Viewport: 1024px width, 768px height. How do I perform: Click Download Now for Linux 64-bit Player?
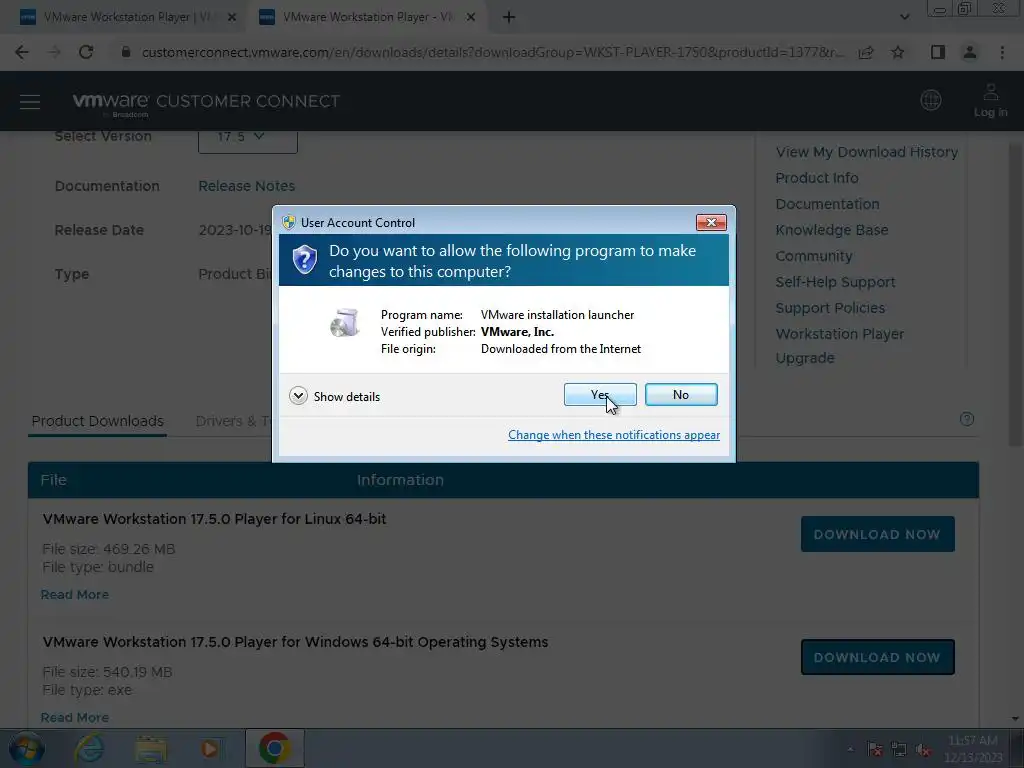[x=878, y=534]
